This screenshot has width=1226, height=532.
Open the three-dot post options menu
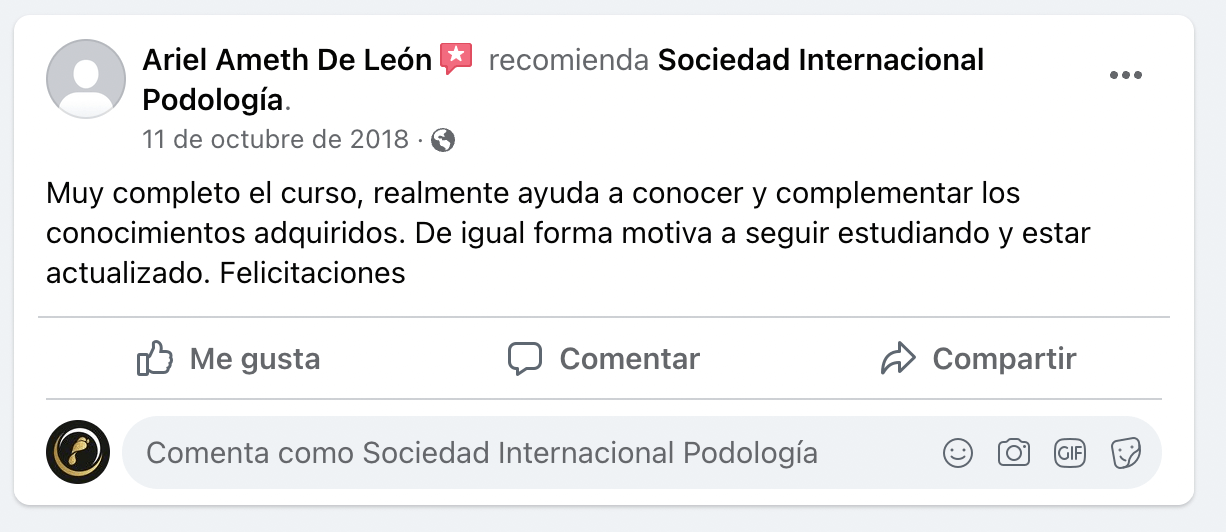tap(1126, 76)
